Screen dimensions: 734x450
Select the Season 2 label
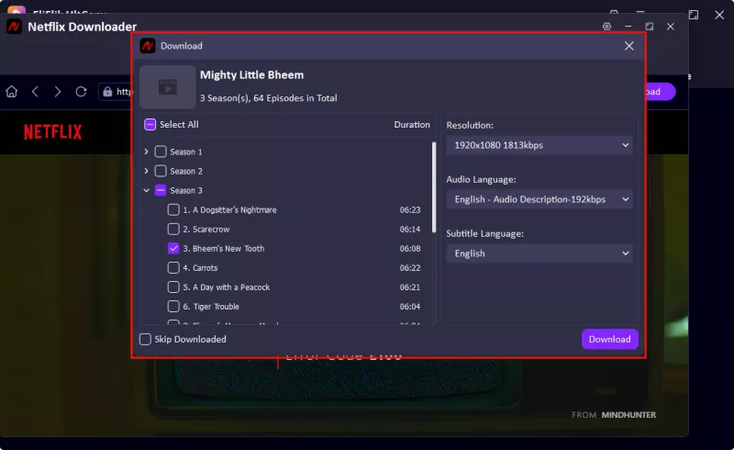(186, 171)
